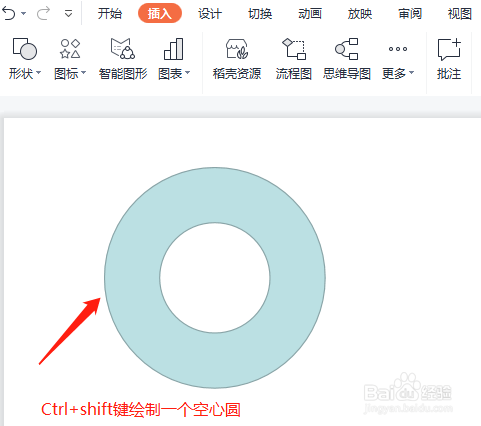This screenshot has height=426, width=481.
Task: Select the 插入 tab
Action: click(x=160, y=14)
